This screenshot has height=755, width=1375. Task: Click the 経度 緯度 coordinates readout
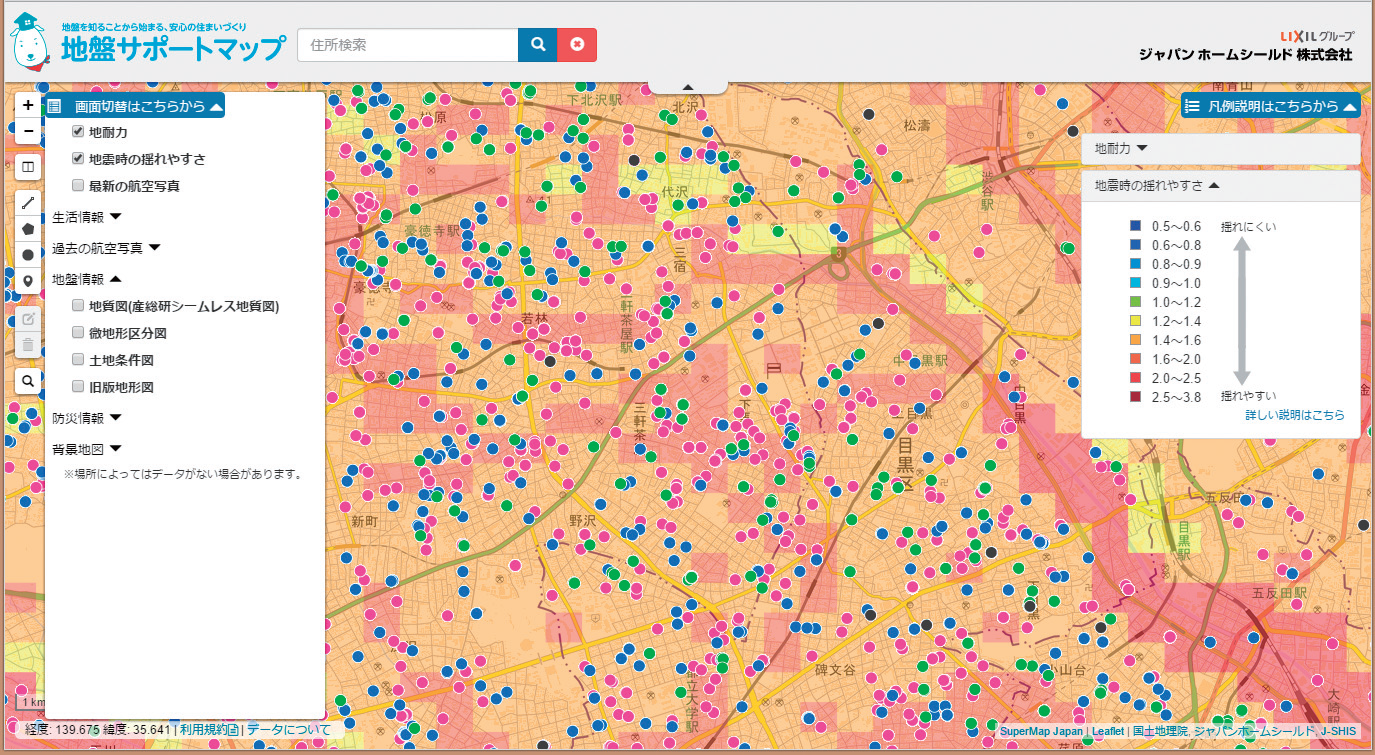[x=97, y=730]
